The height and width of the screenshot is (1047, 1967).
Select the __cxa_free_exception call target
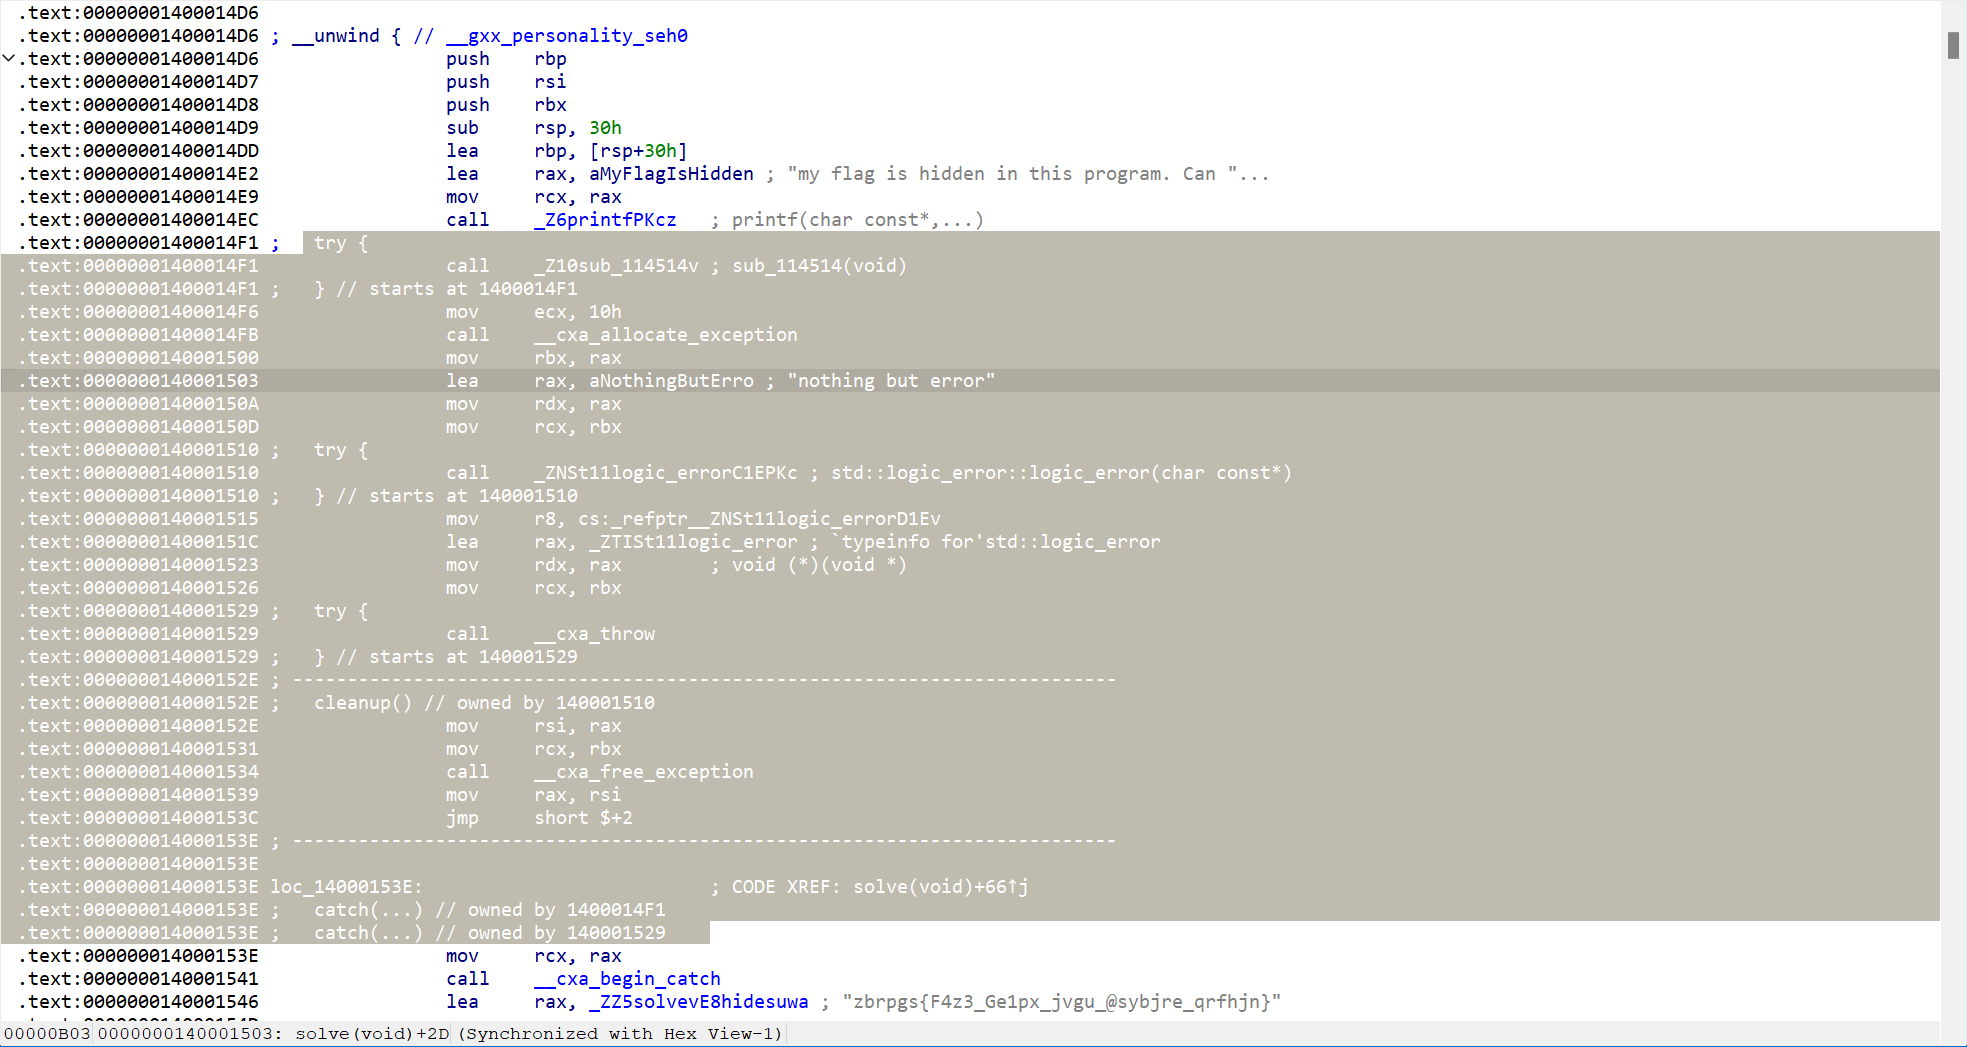(644, 772)
